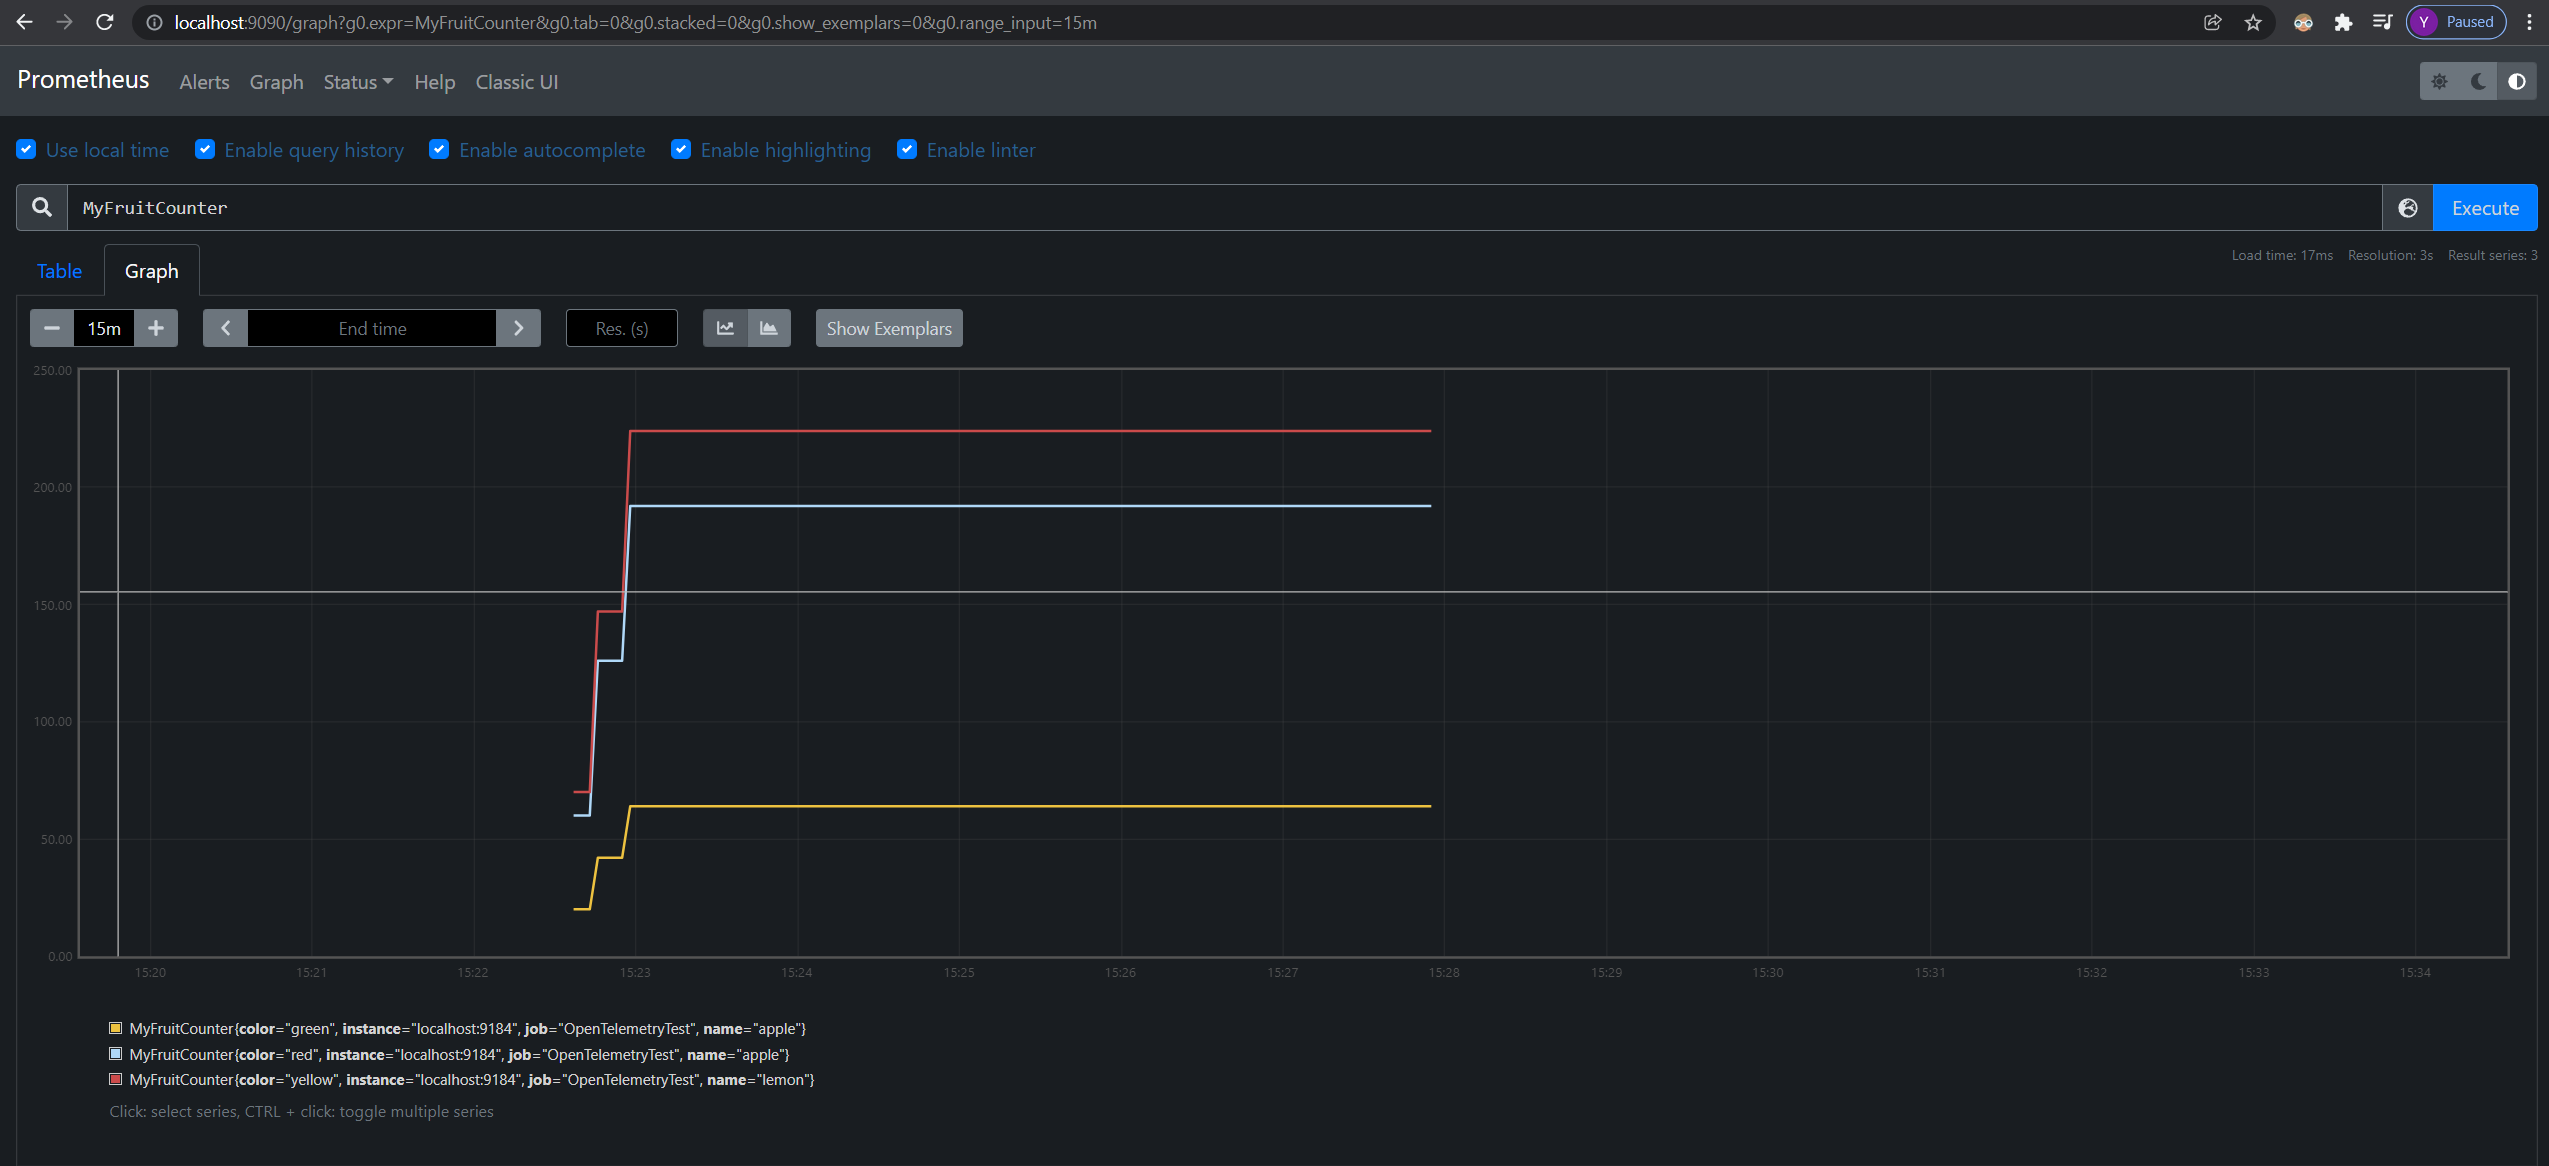Open the browser three-dot menu
The height and width of the screenshot is (1166, 2549).
[x=2529, y=22]
